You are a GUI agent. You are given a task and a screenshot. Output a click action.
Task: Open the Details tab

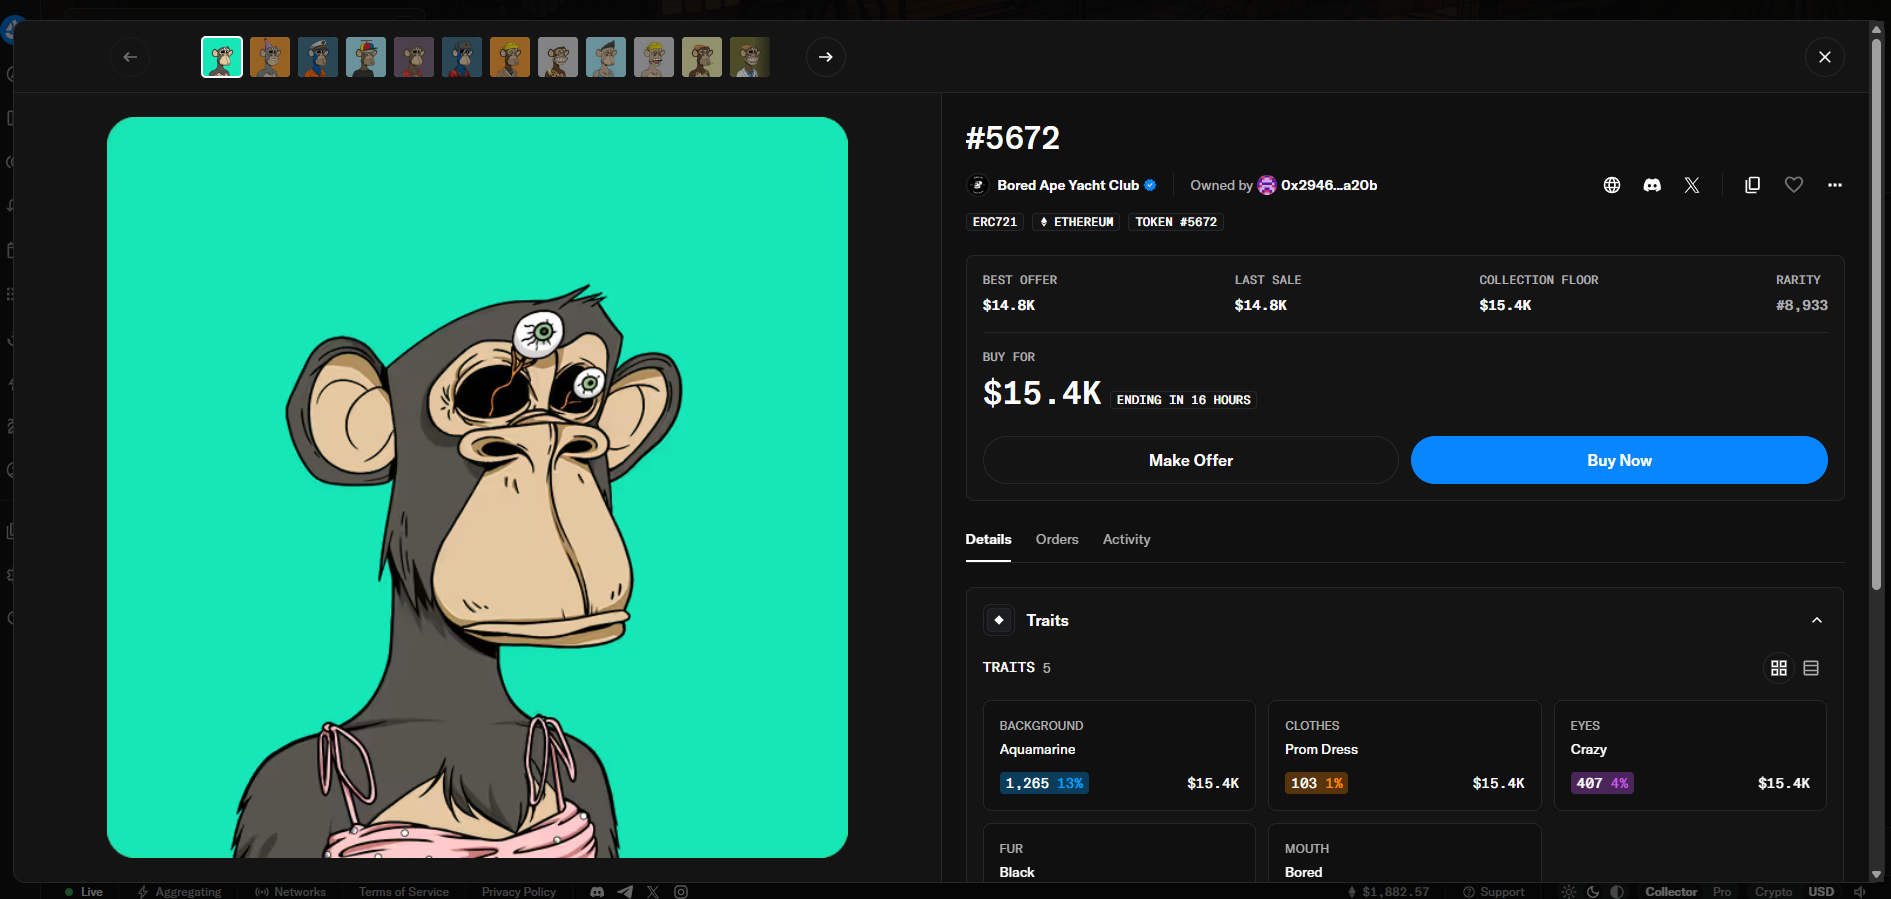[x=988, y=539]
